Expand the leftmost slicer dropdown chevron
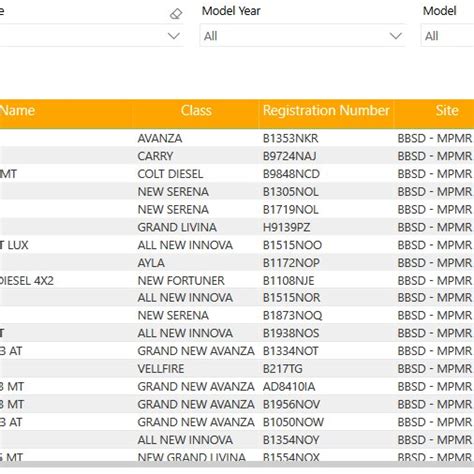 (x=174, y=36)
